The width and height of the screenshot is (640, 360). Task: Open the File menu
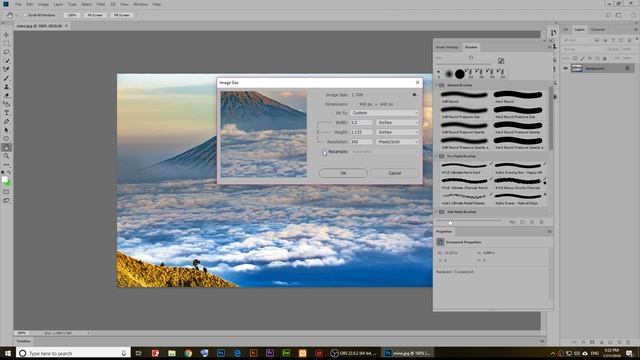[18, 4]
